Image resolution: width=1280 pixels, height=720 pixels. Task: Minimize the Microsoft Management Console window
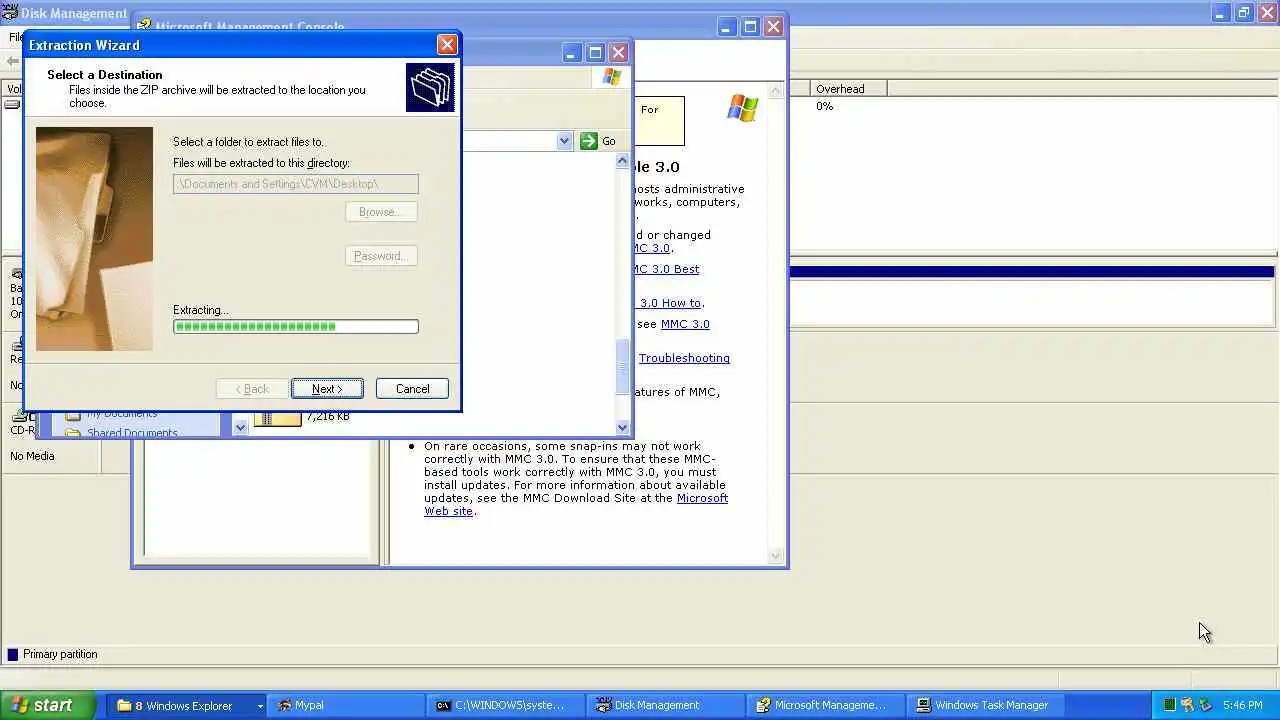click(x=727, y=27)
